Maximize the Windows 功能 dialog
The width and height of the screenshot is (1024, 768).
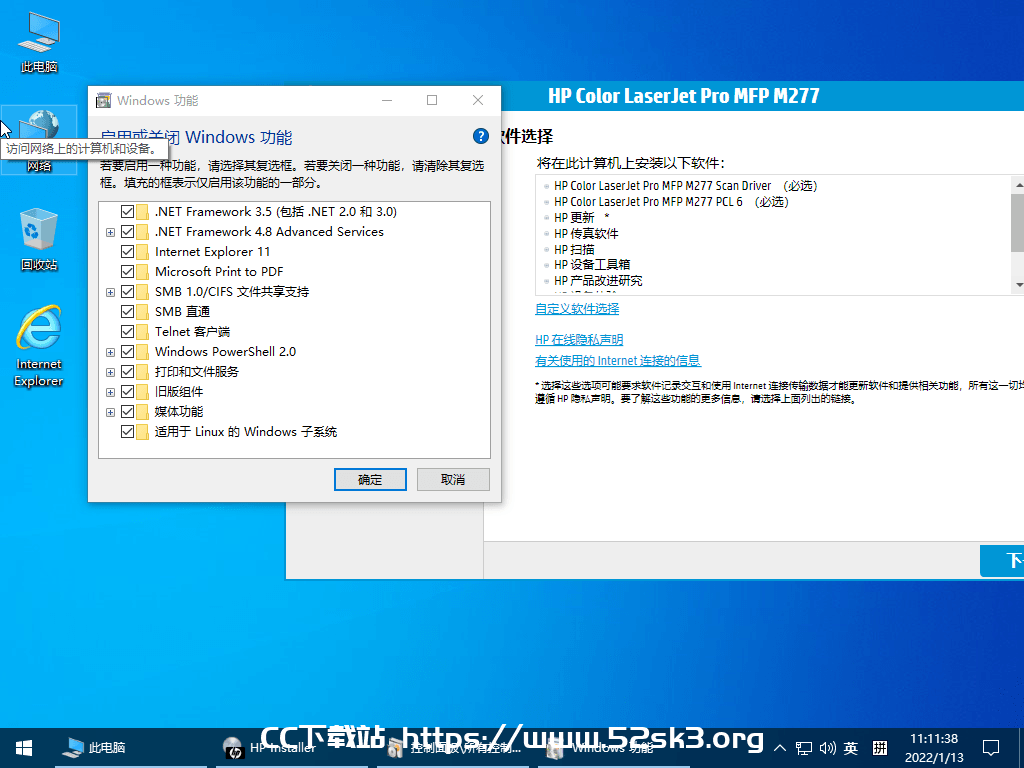[x=432, y=100]
